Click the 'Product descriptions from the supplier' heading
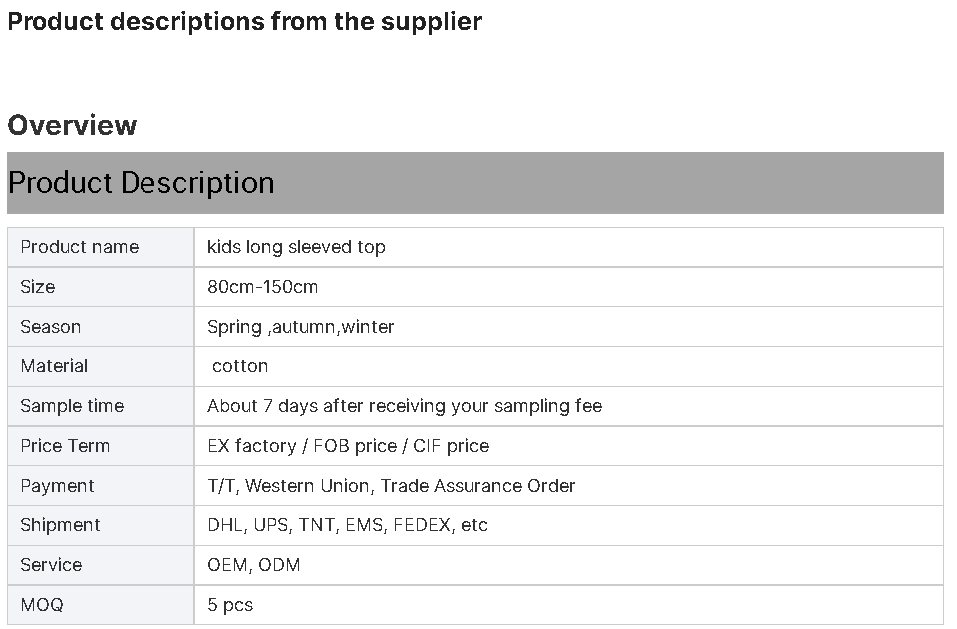Image resolution: width=957 pixels, height=629 pixels. coord(244,21)
